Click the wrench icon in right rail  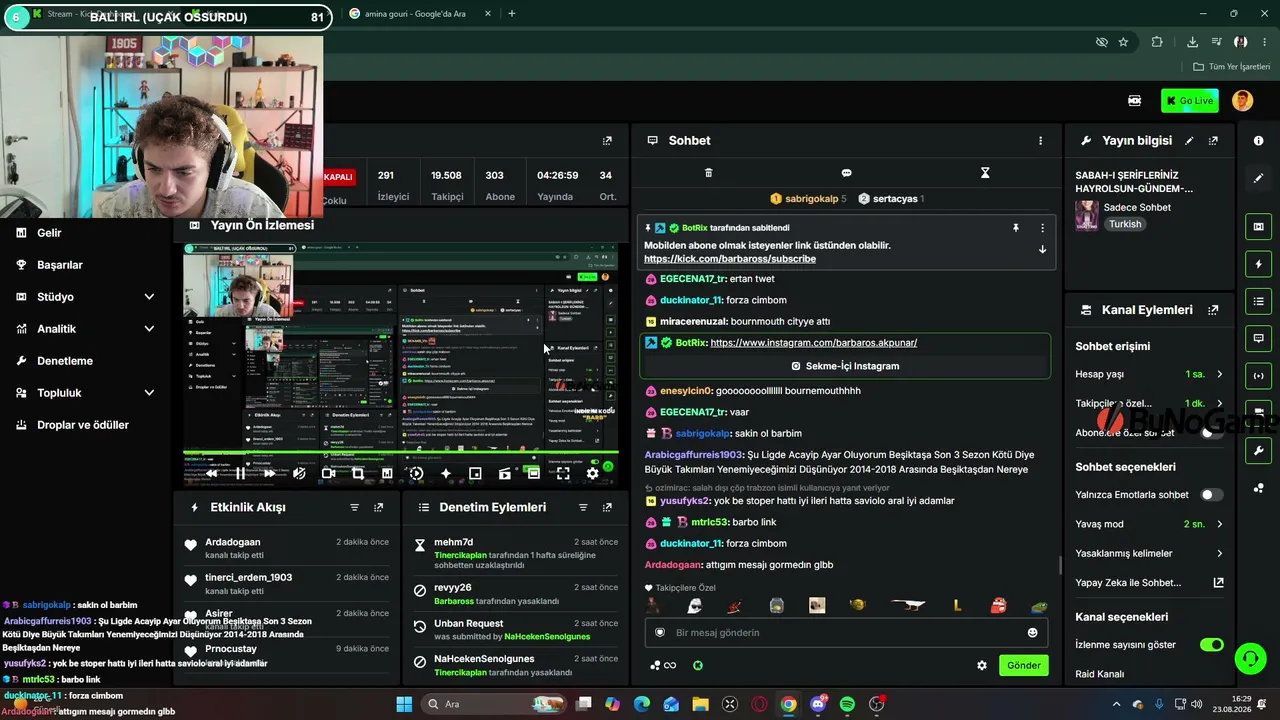(1259, 450)
